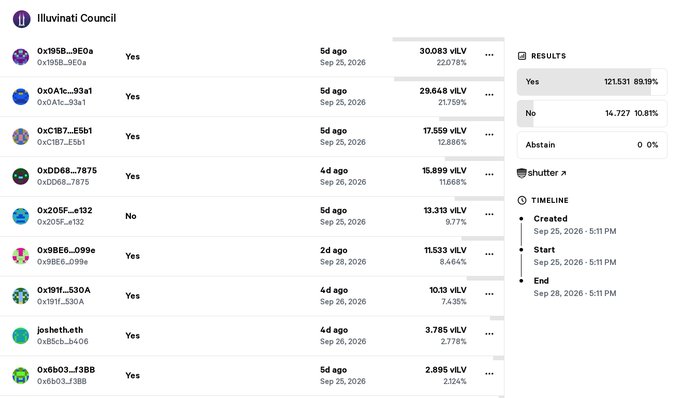Open the josheth.eth voter profile

(60, 330)
